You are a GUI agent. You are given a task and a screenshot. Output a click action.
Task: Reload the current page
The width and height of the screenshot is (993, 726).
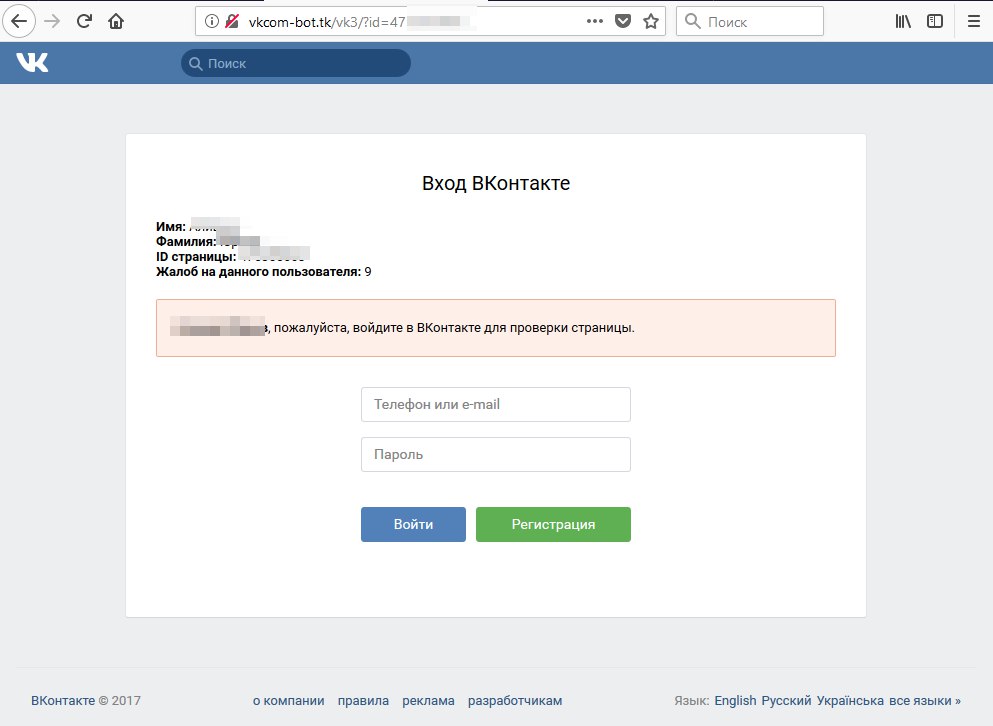click(x=85, y=21)
